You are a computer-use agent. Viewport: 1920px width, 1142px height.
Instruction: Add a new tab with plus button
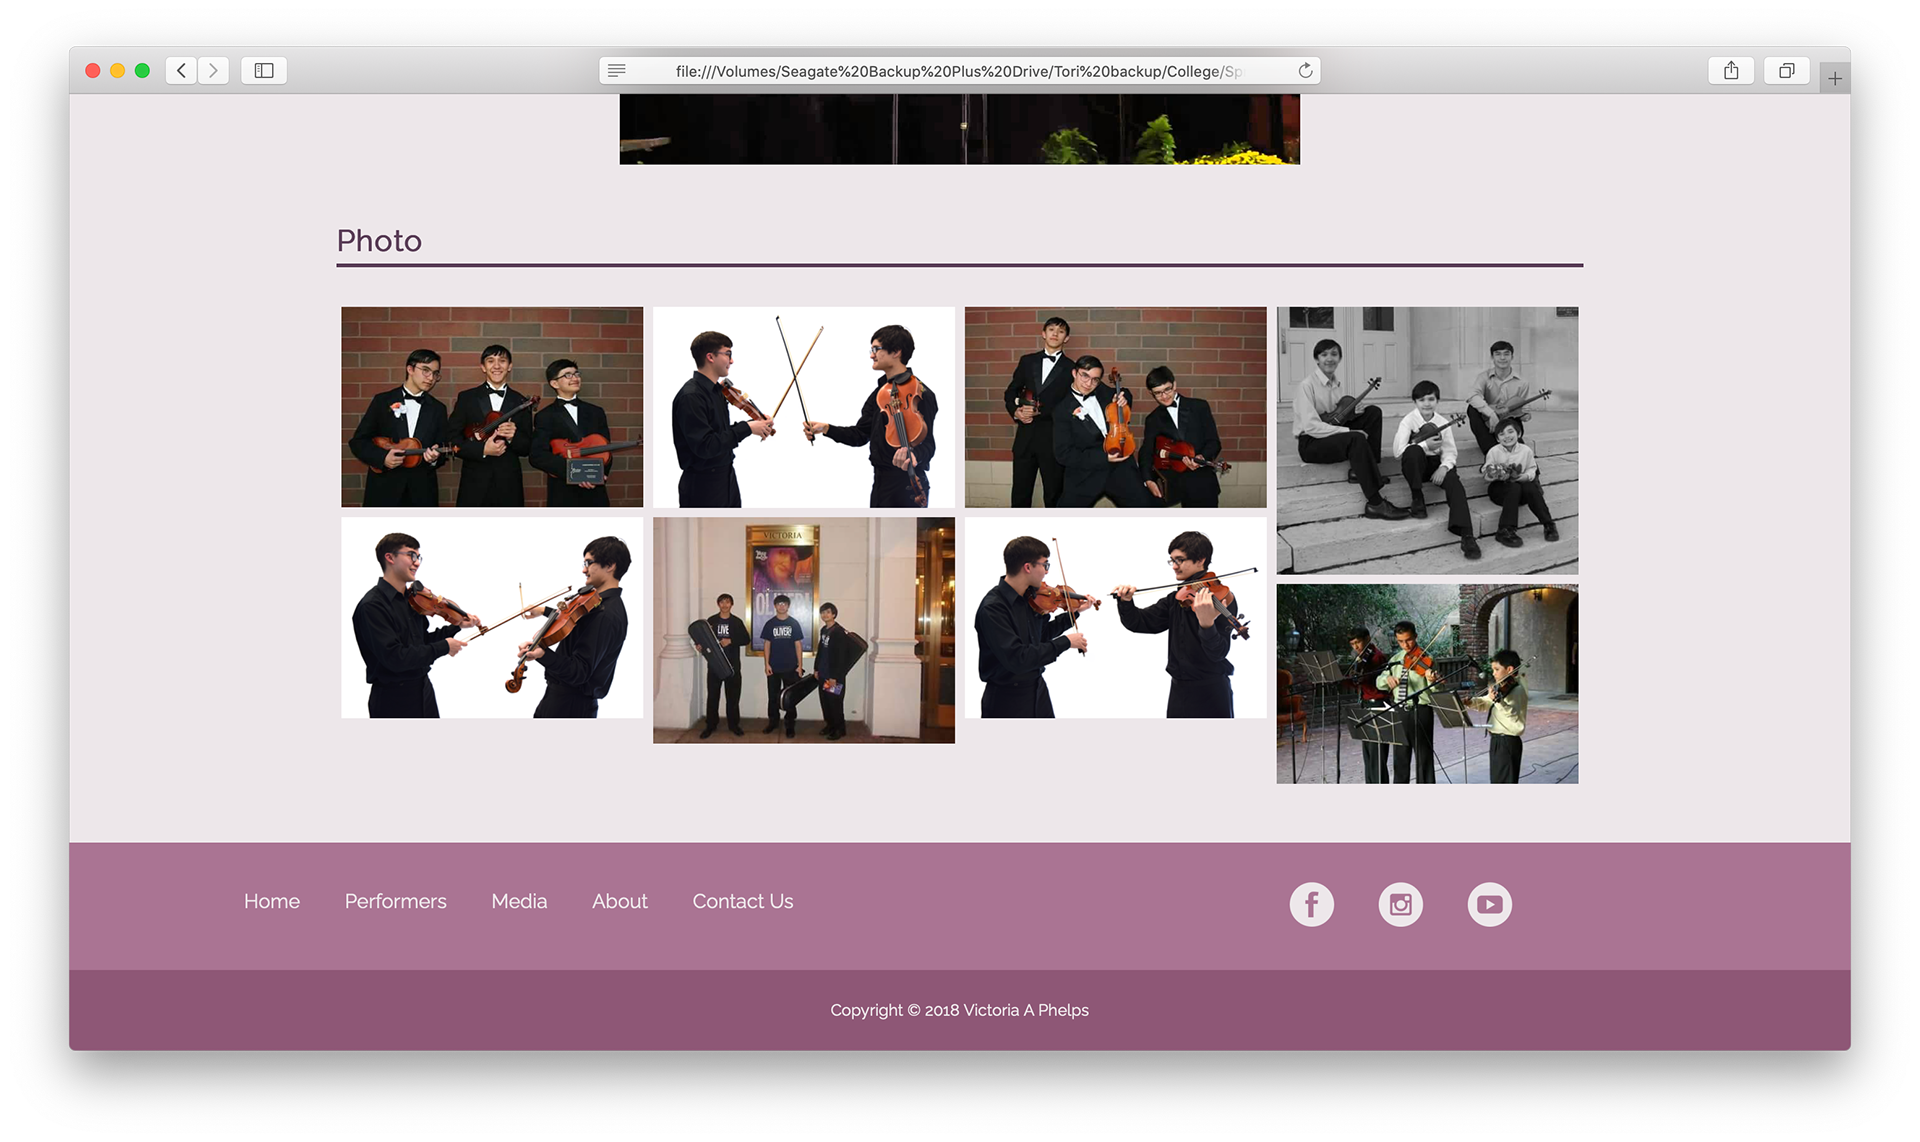coord(1834,78)
